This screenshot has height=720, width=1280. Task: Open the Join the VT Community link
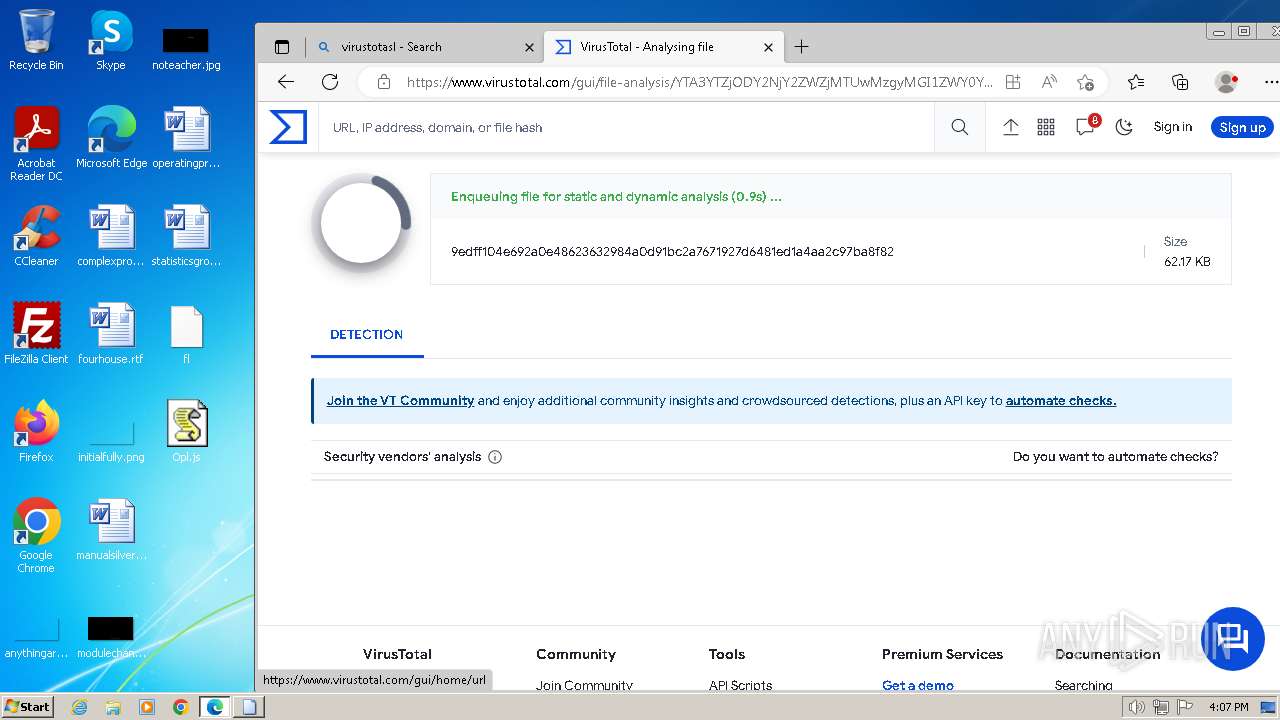[x=400, y=400]
